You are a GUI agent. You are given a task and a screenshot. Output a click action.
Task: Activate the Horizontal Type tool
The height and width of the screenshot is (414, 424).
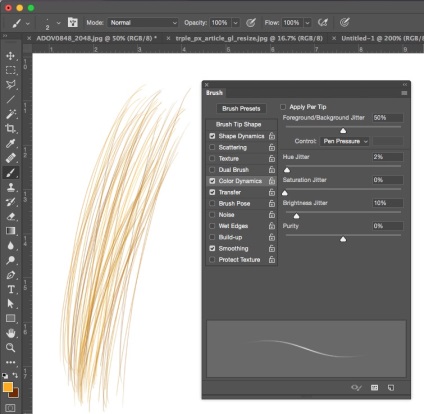click(10, 289)
